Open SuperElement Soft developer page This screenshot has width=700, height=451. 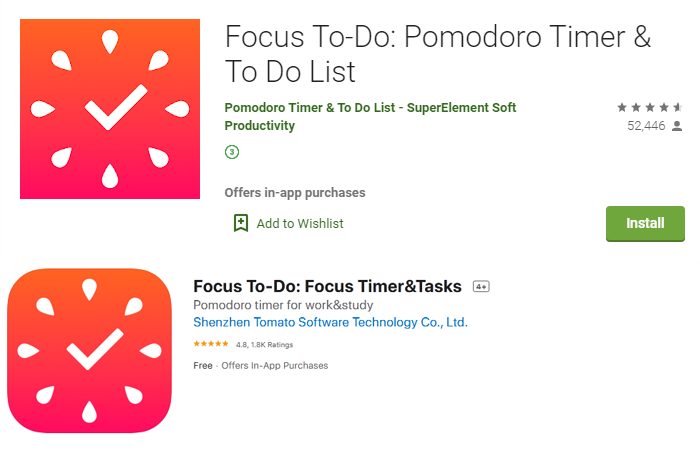click(370, 108)
